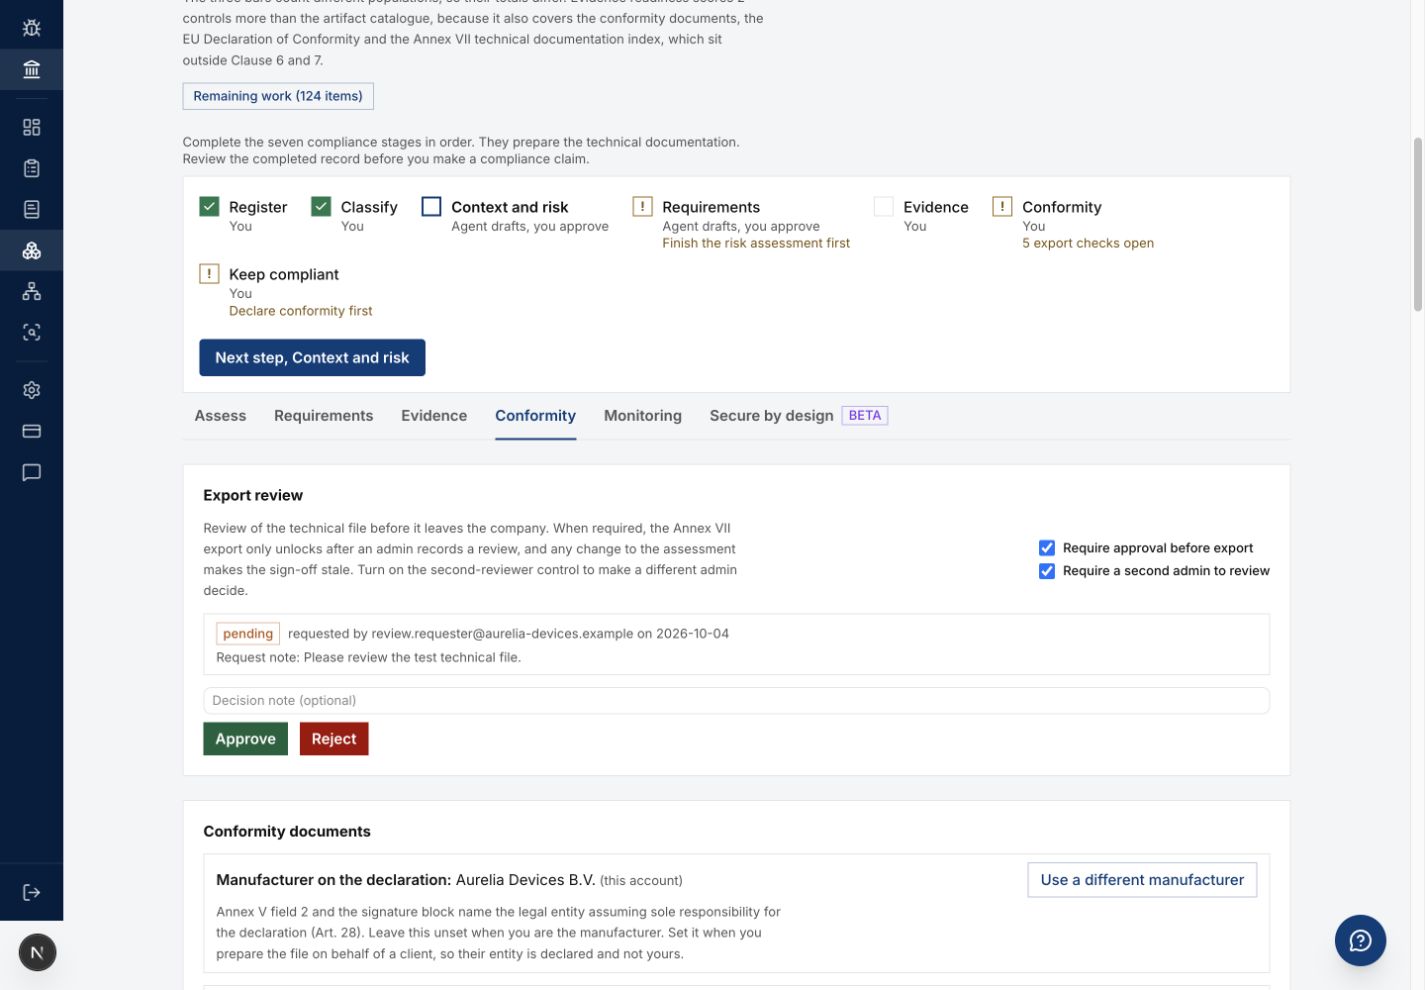Image resolution: width=1425 pixels, height=990 pixels.
Task: Approve the pending export review
Action: (245, 739)
